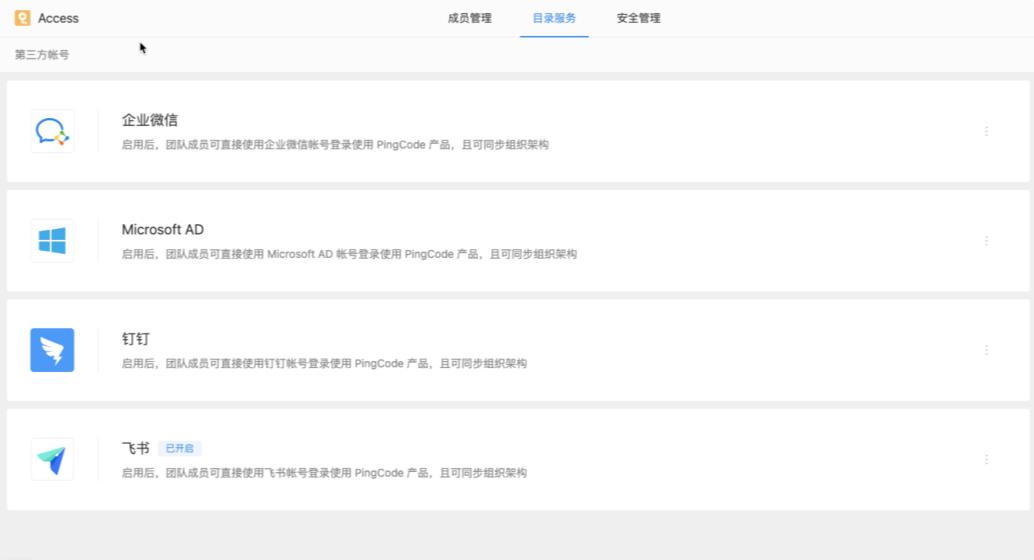This screenshot has height=560, width=1034.
Task: Click description mentioning Microsoft AD 帐号登录
Action: (x=349, y=254)
